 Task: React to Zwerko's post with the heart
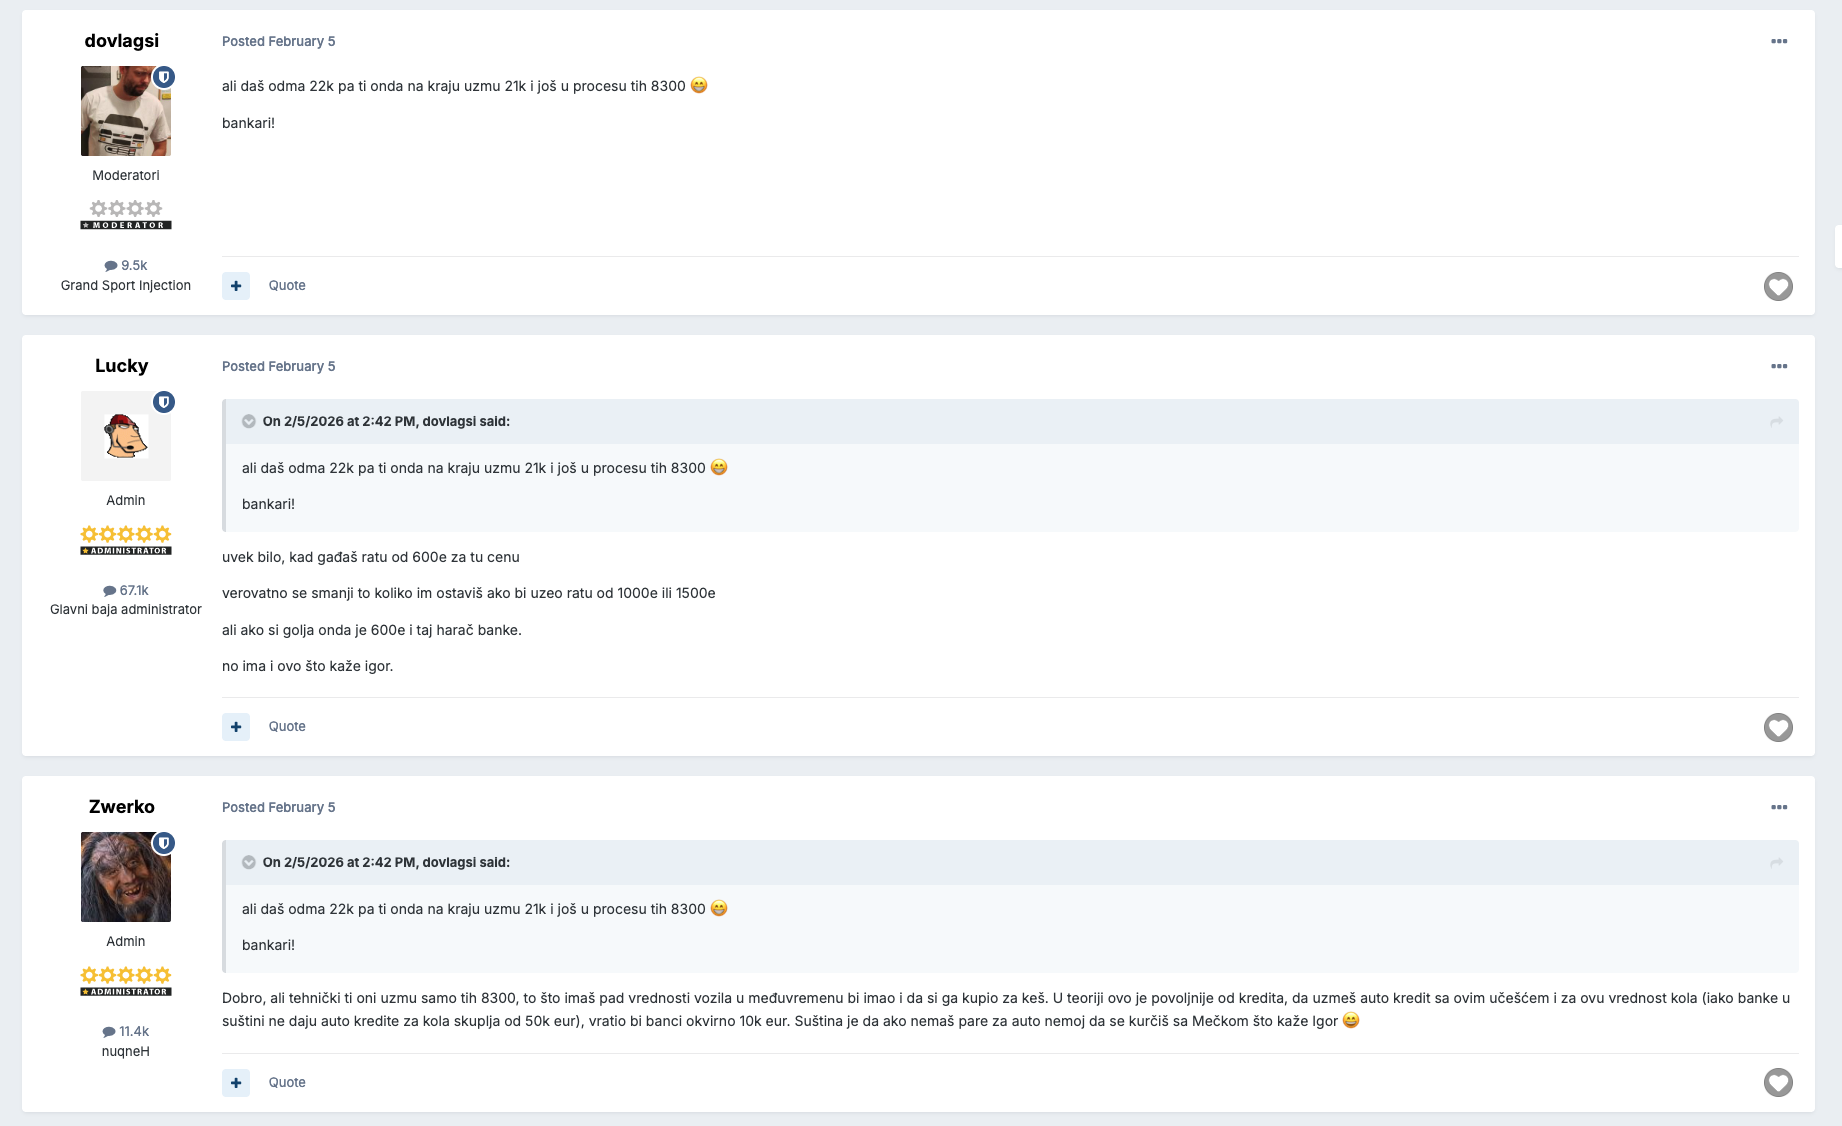coord(1777,1083)
